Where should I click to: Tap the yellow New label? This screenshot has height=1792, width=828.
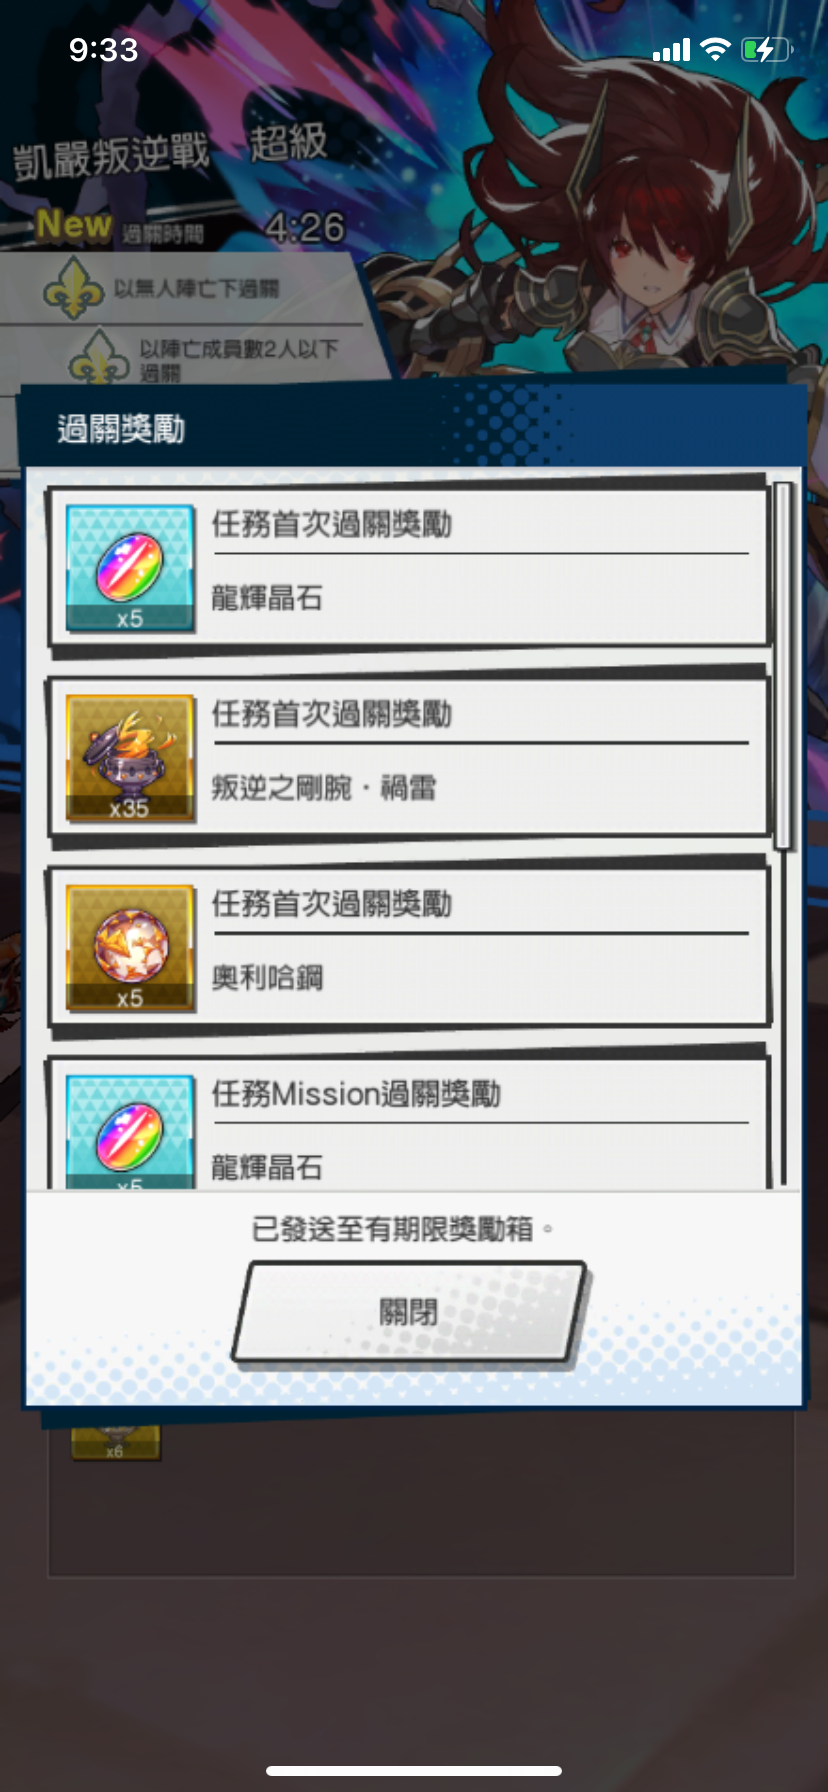click(x=74, y=225)
